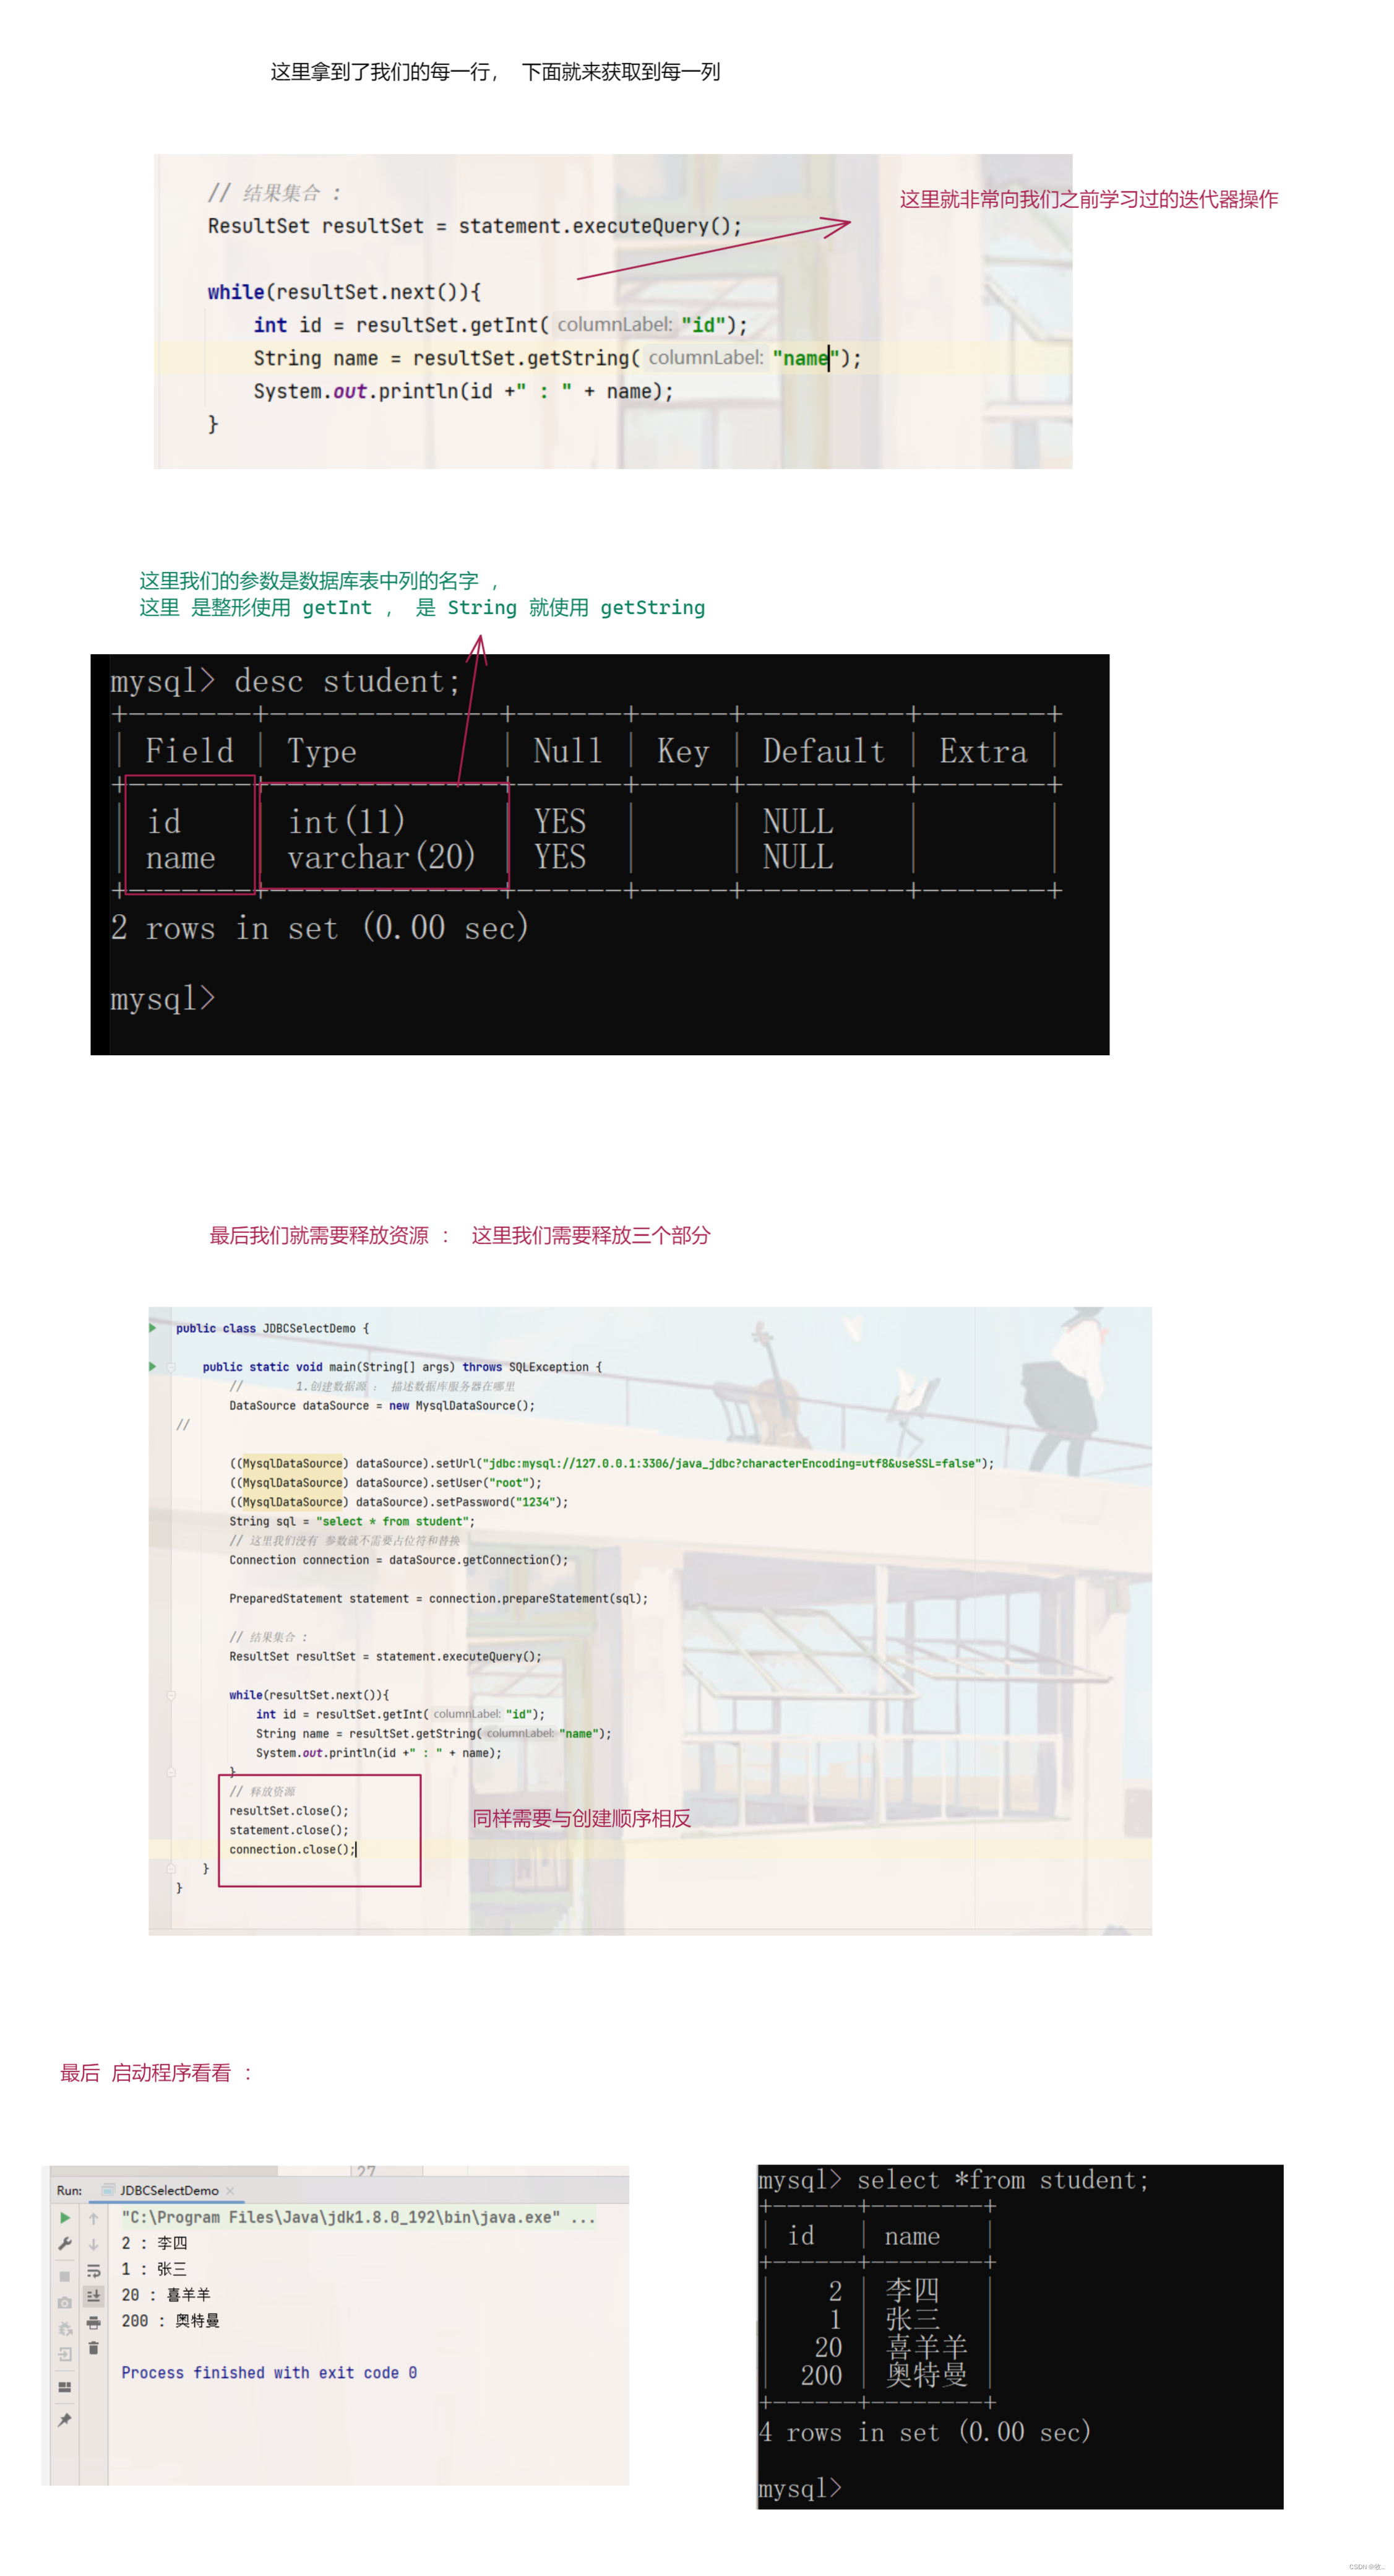Click console output line '2 : 李四'
This screenshot has width=1394, height=2576.
[x=154, y=2243]
